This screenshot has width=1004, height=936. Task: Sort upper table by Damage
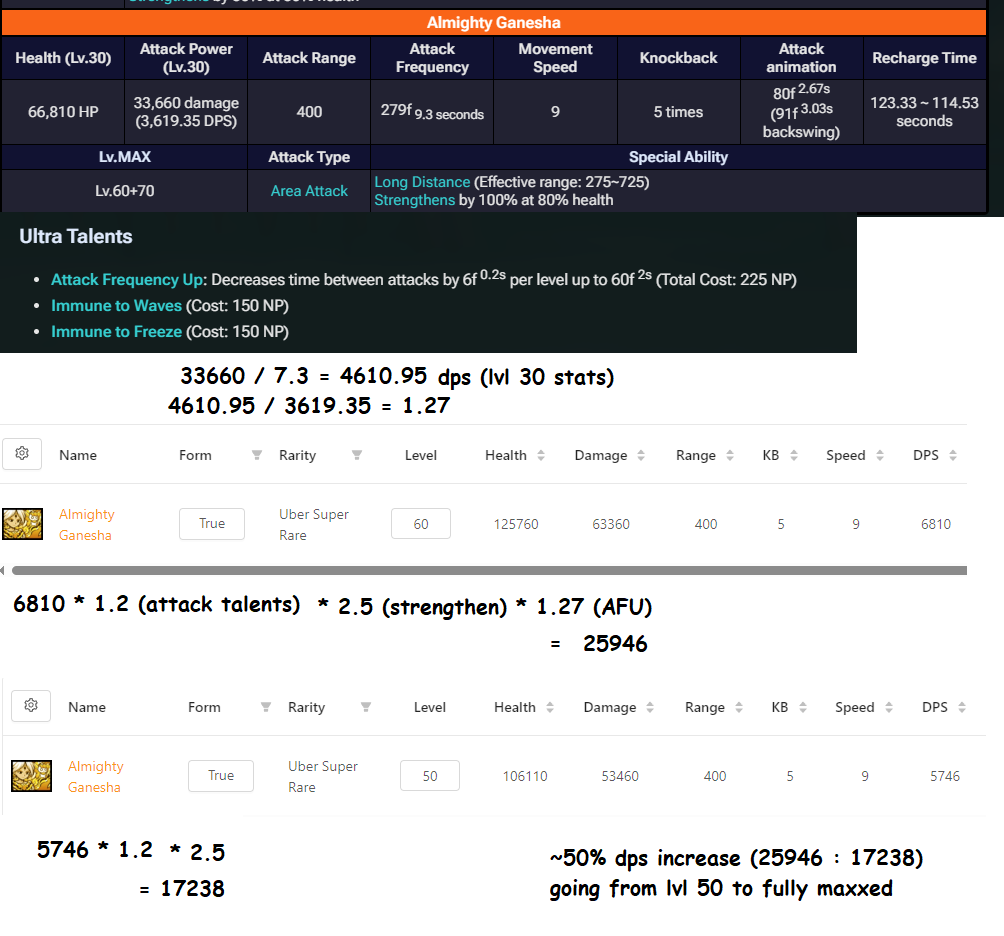[641, 455]
